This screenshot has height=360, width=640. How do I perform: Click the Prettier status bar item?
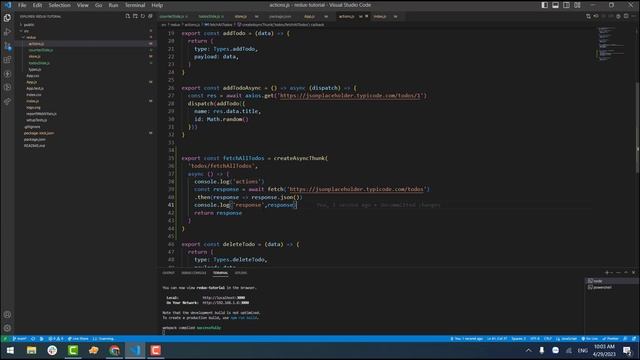tap(611, 339)
